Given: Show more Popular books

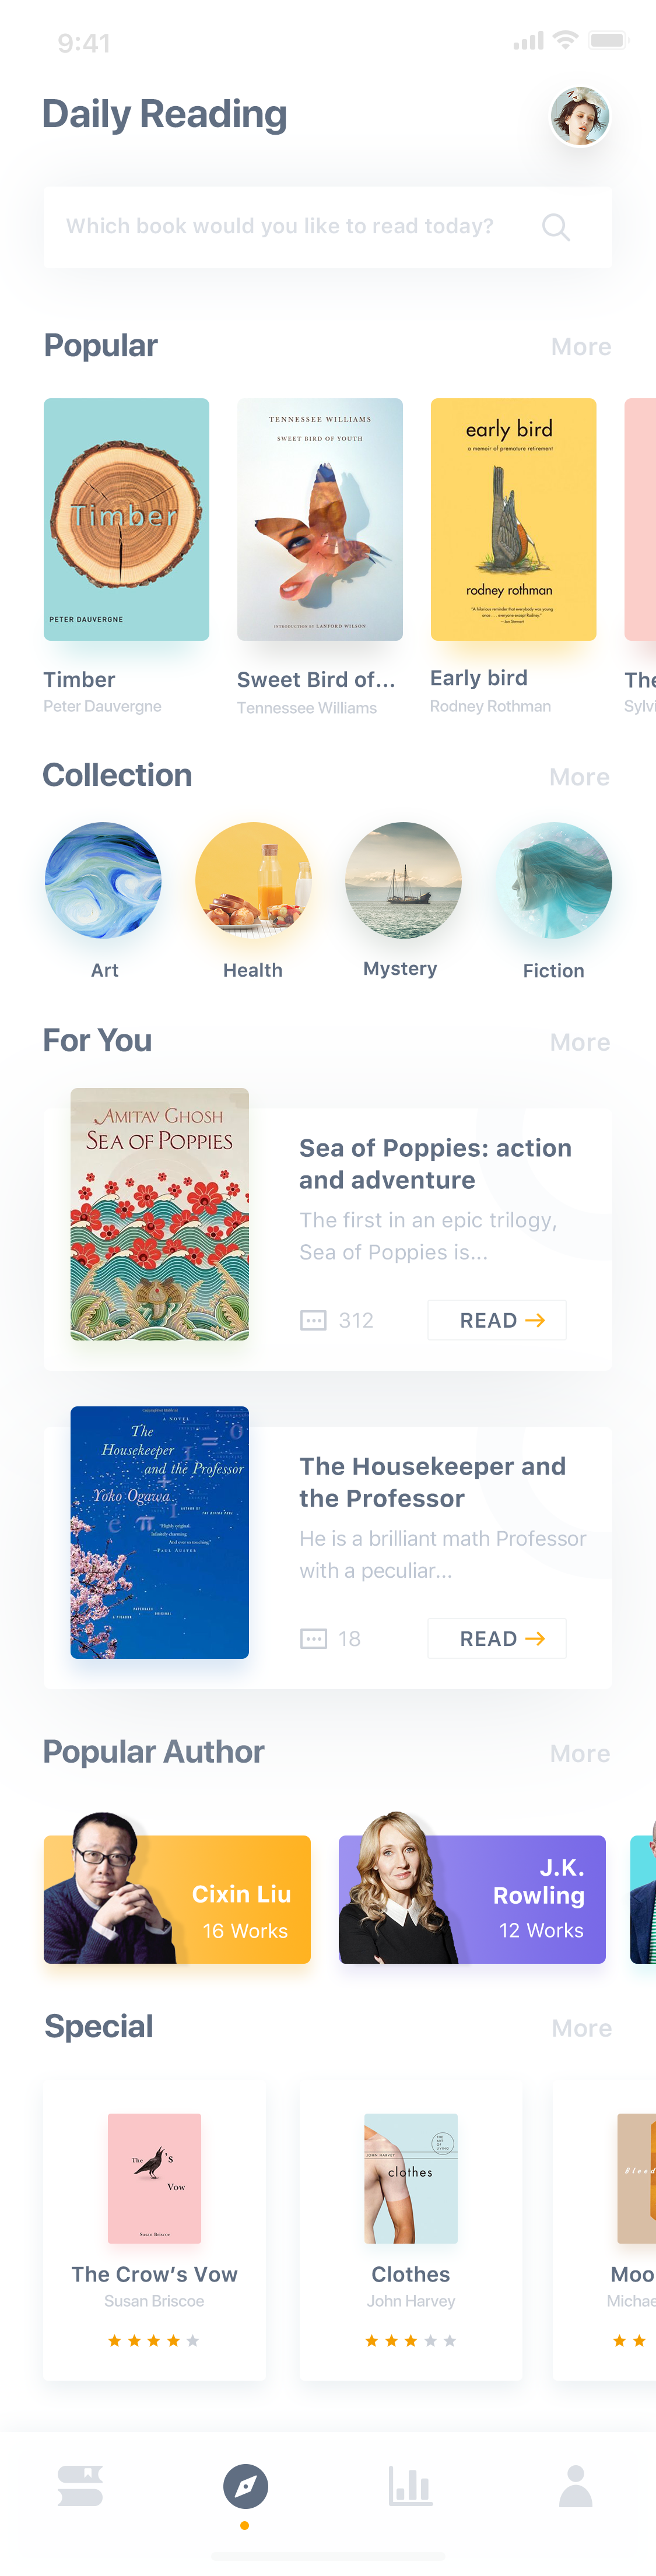Looking at the screenshot, I should tap(581, 347).
